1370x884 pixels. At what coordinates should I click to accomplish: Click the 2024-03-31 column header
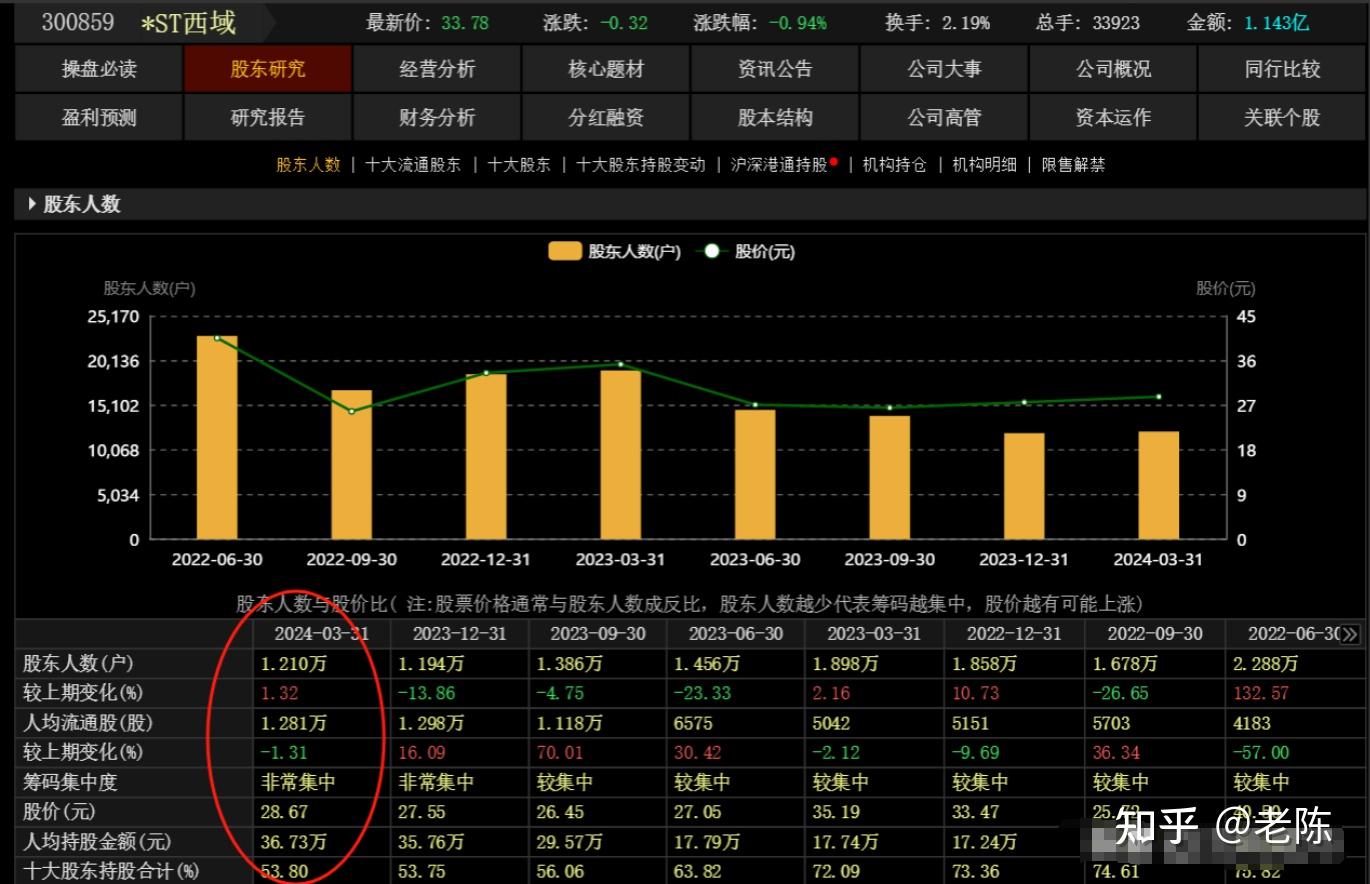[x=322, y=633]
